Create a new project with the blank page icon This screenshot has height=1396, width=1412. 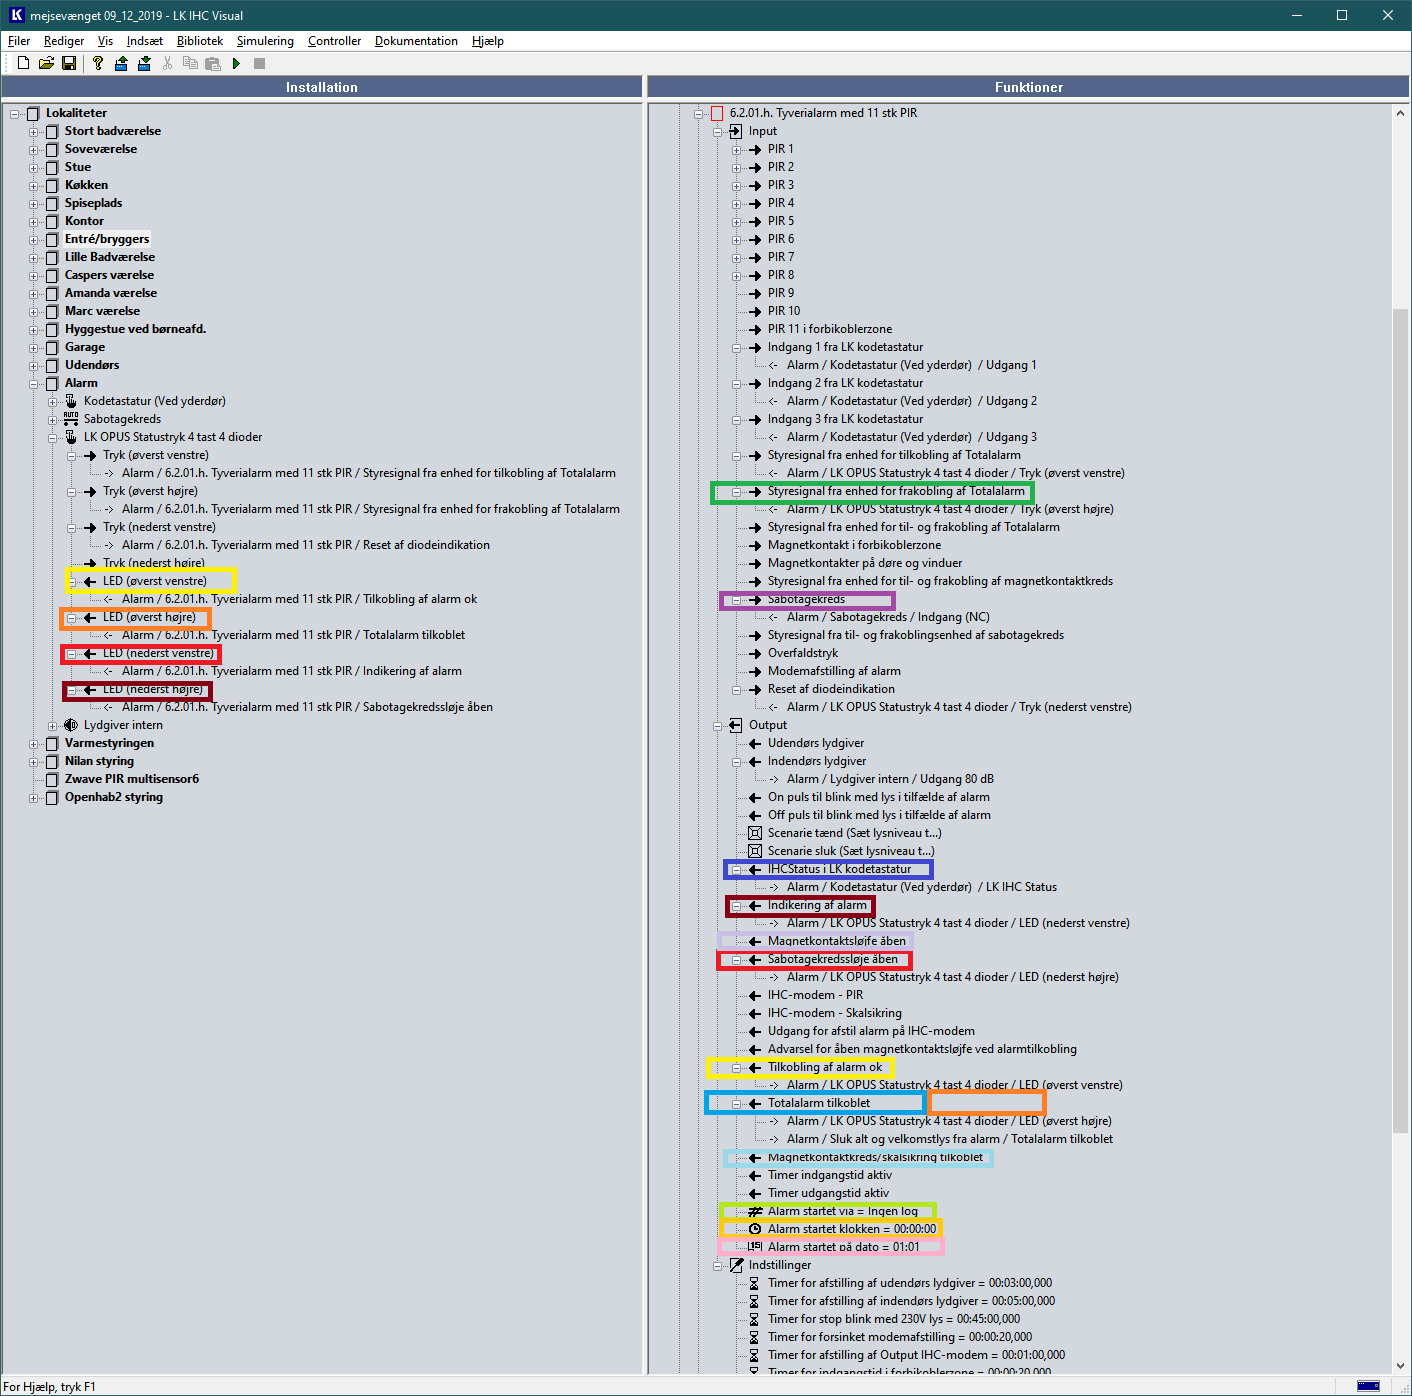(x=23, y=63)
